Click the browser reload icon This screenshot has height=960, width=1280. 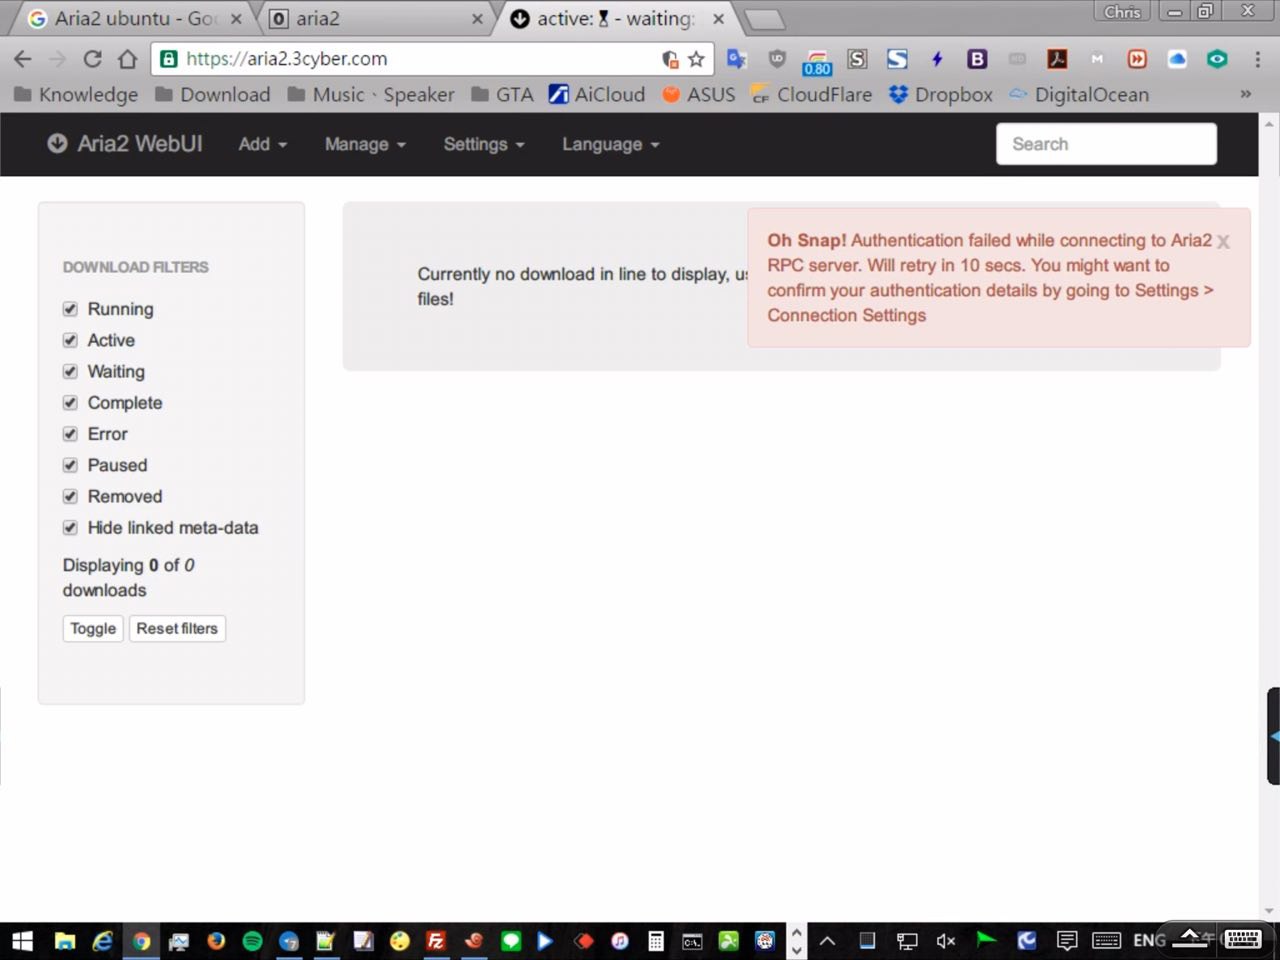click(92, 59)
